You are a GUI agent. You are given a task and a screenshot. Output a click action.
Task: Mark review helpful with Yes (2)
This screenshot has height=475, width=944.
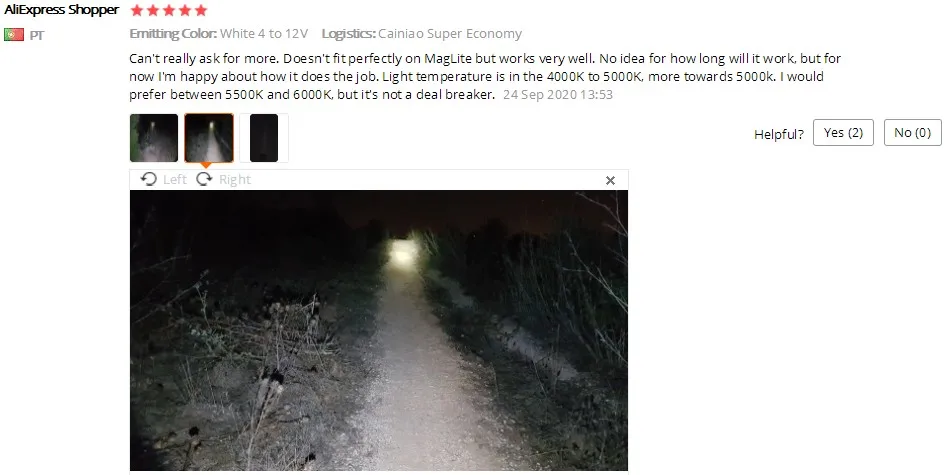tap(843, 132)
